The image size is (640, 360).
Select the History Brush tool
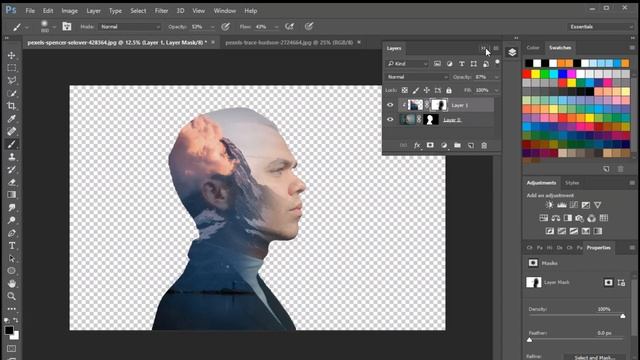tap(11, 169)
